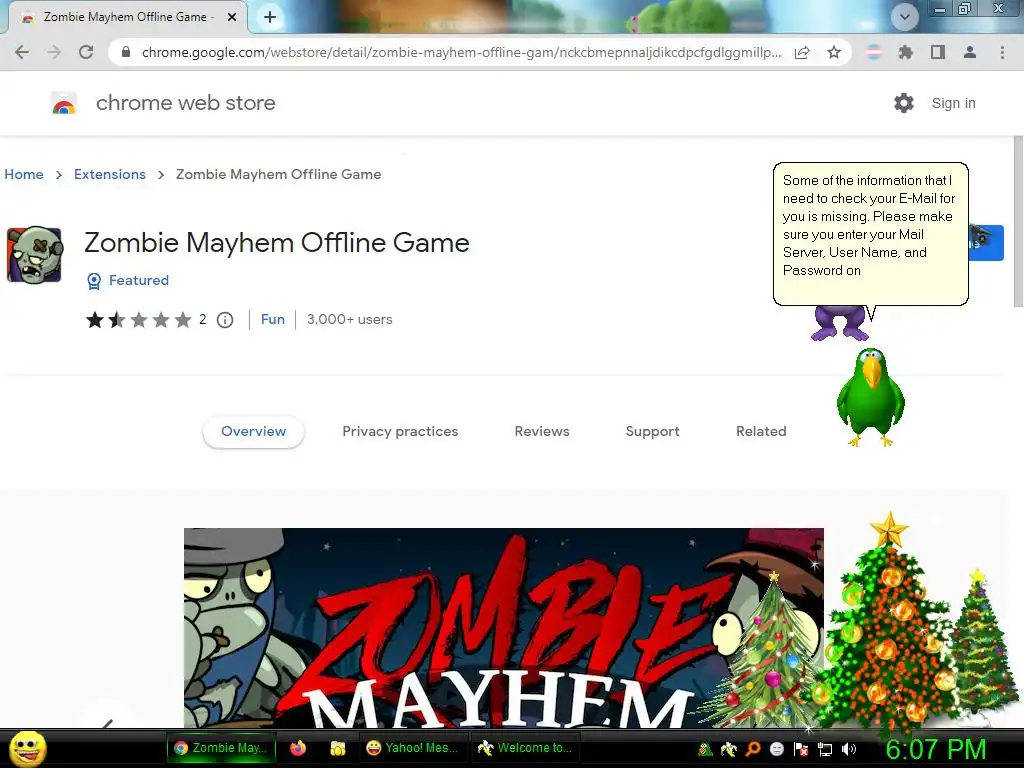Click the Sign in link
Viewport: 1024px width, 768px height.
(953, 103)
